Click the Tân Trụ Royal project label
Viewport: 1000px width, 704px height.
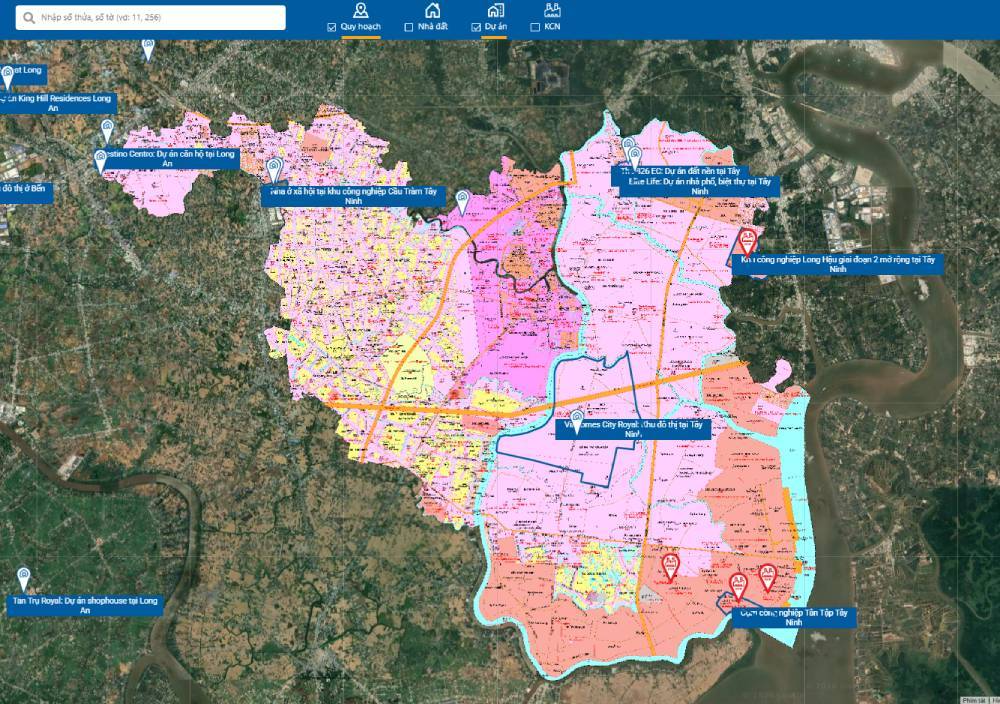tap(84, 606)
